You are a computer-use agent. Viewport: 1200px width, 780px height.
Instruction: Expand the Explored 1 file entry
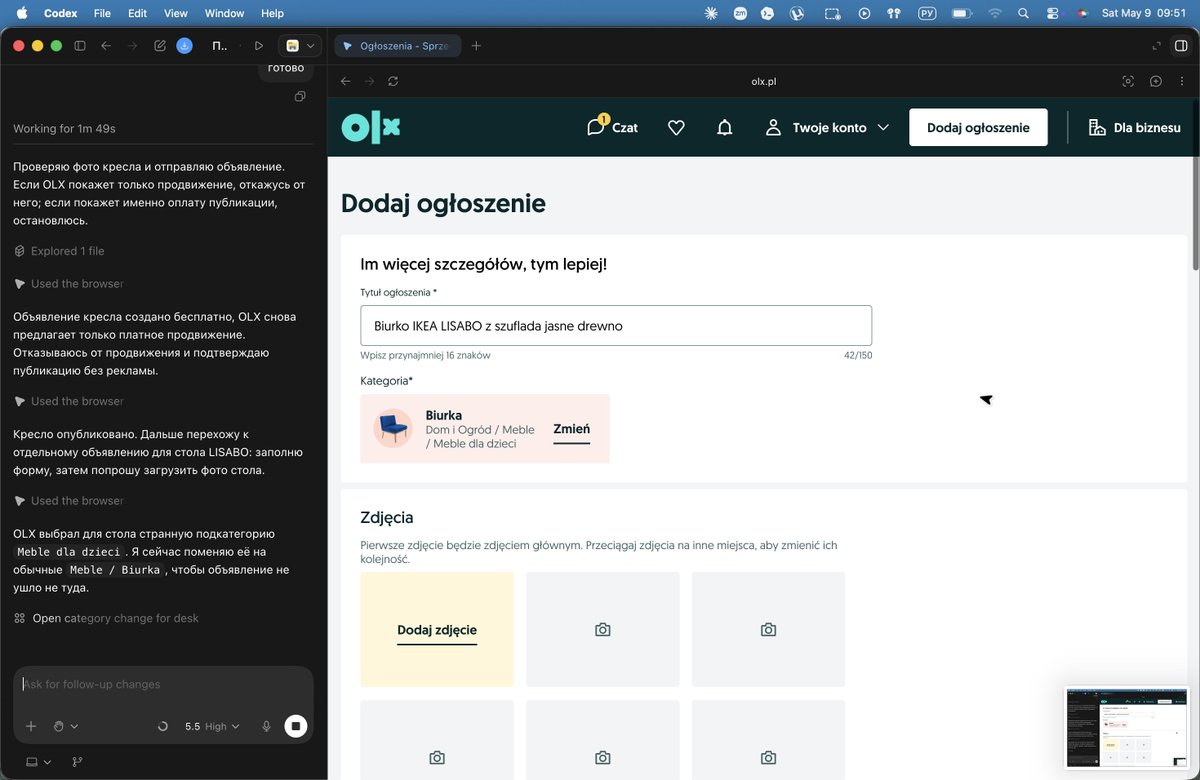tap(59, 251)
